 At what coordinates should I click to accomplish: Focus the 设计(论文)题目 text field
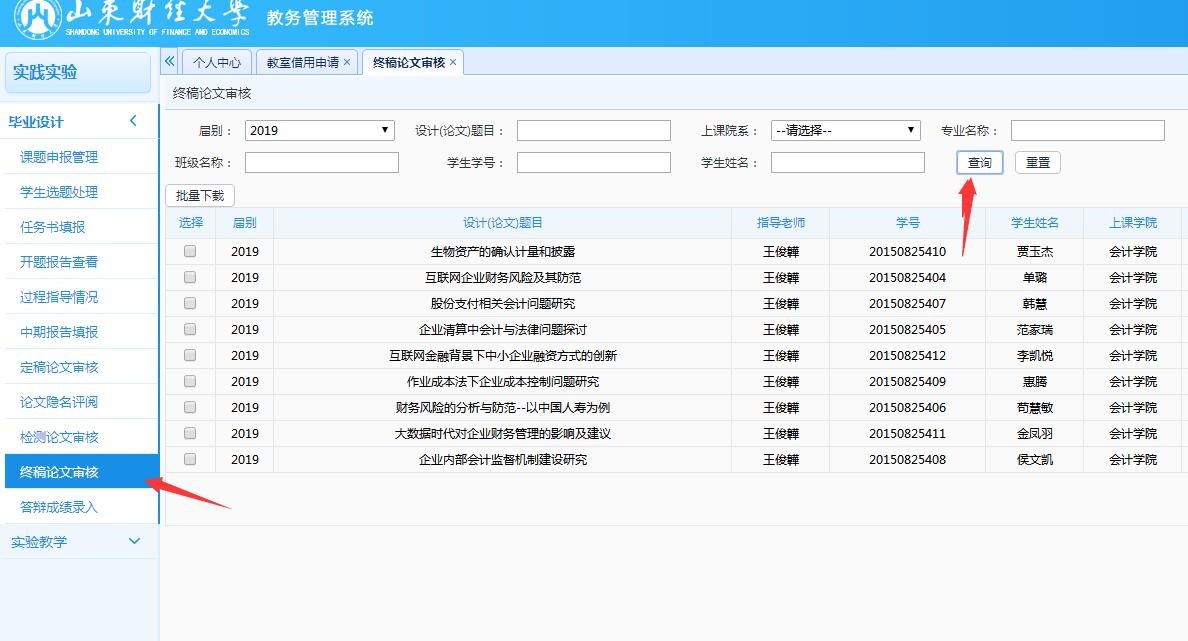point(593,131)
